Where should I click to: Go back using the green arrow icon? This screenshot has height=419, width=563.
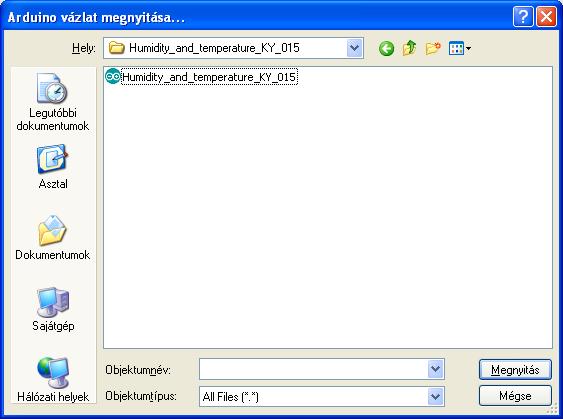(386, 48)
